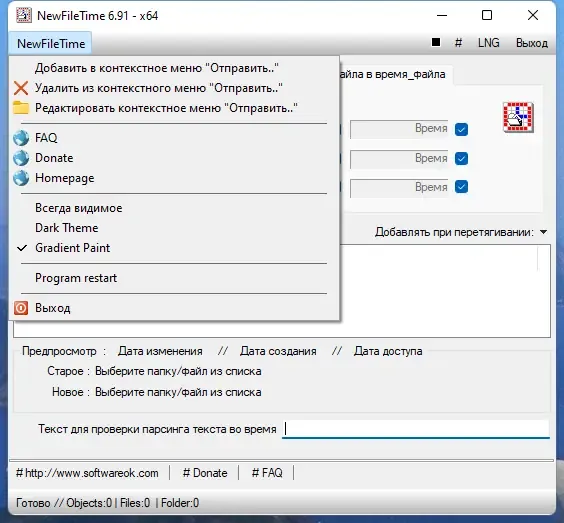Expand "Добавлять при перетягивании" dropdown arrow
564x523 pixels.
pos(543,232)
